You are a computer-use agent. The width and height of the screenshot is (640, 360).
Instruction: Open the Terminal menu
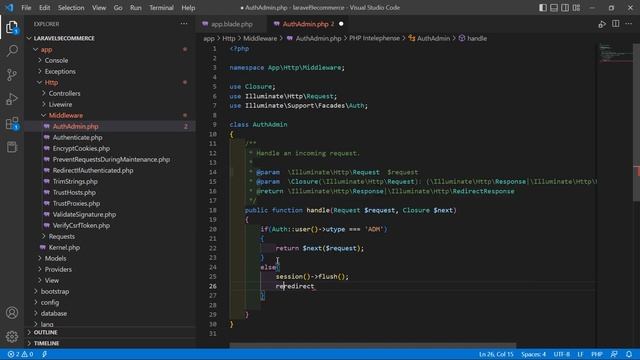tap(161, 8)
